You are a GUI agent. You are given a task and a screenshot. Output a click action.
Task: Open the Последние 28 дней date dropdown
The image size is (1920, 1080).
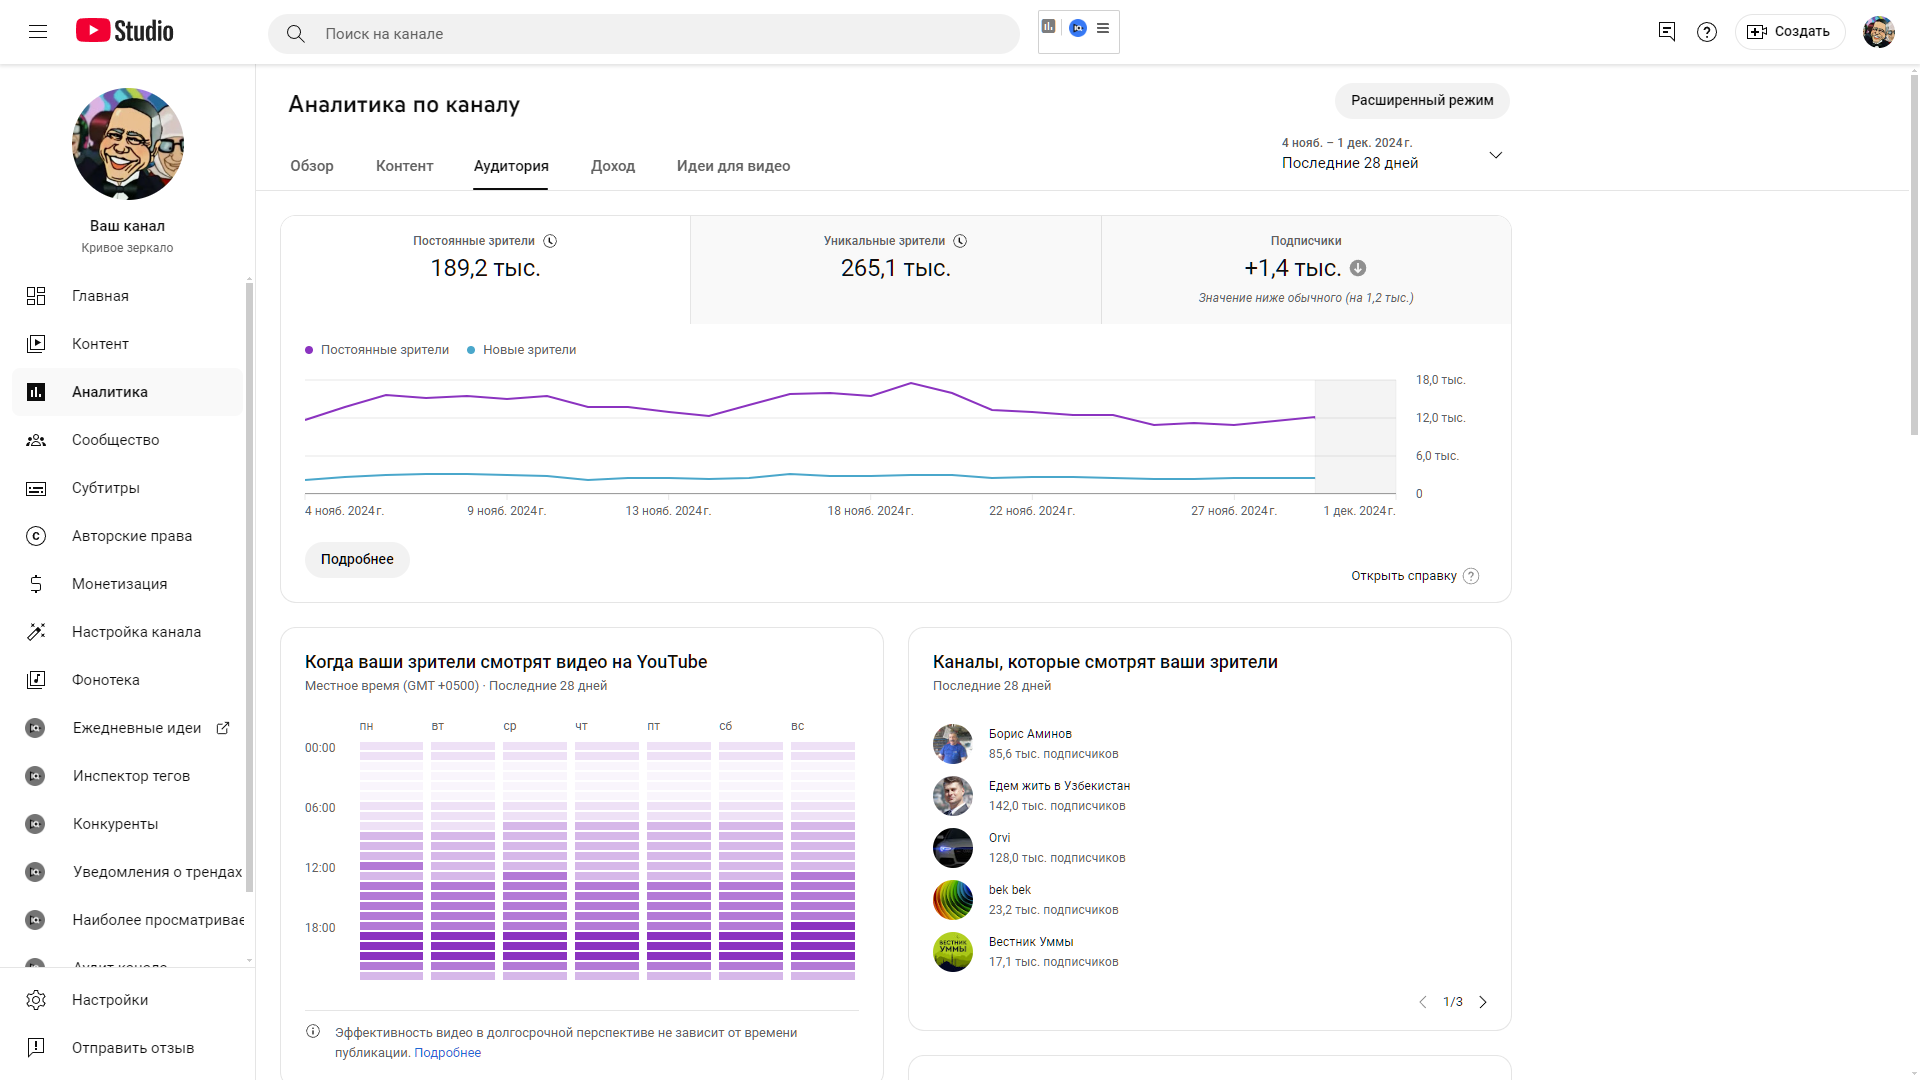(1392, 154)
